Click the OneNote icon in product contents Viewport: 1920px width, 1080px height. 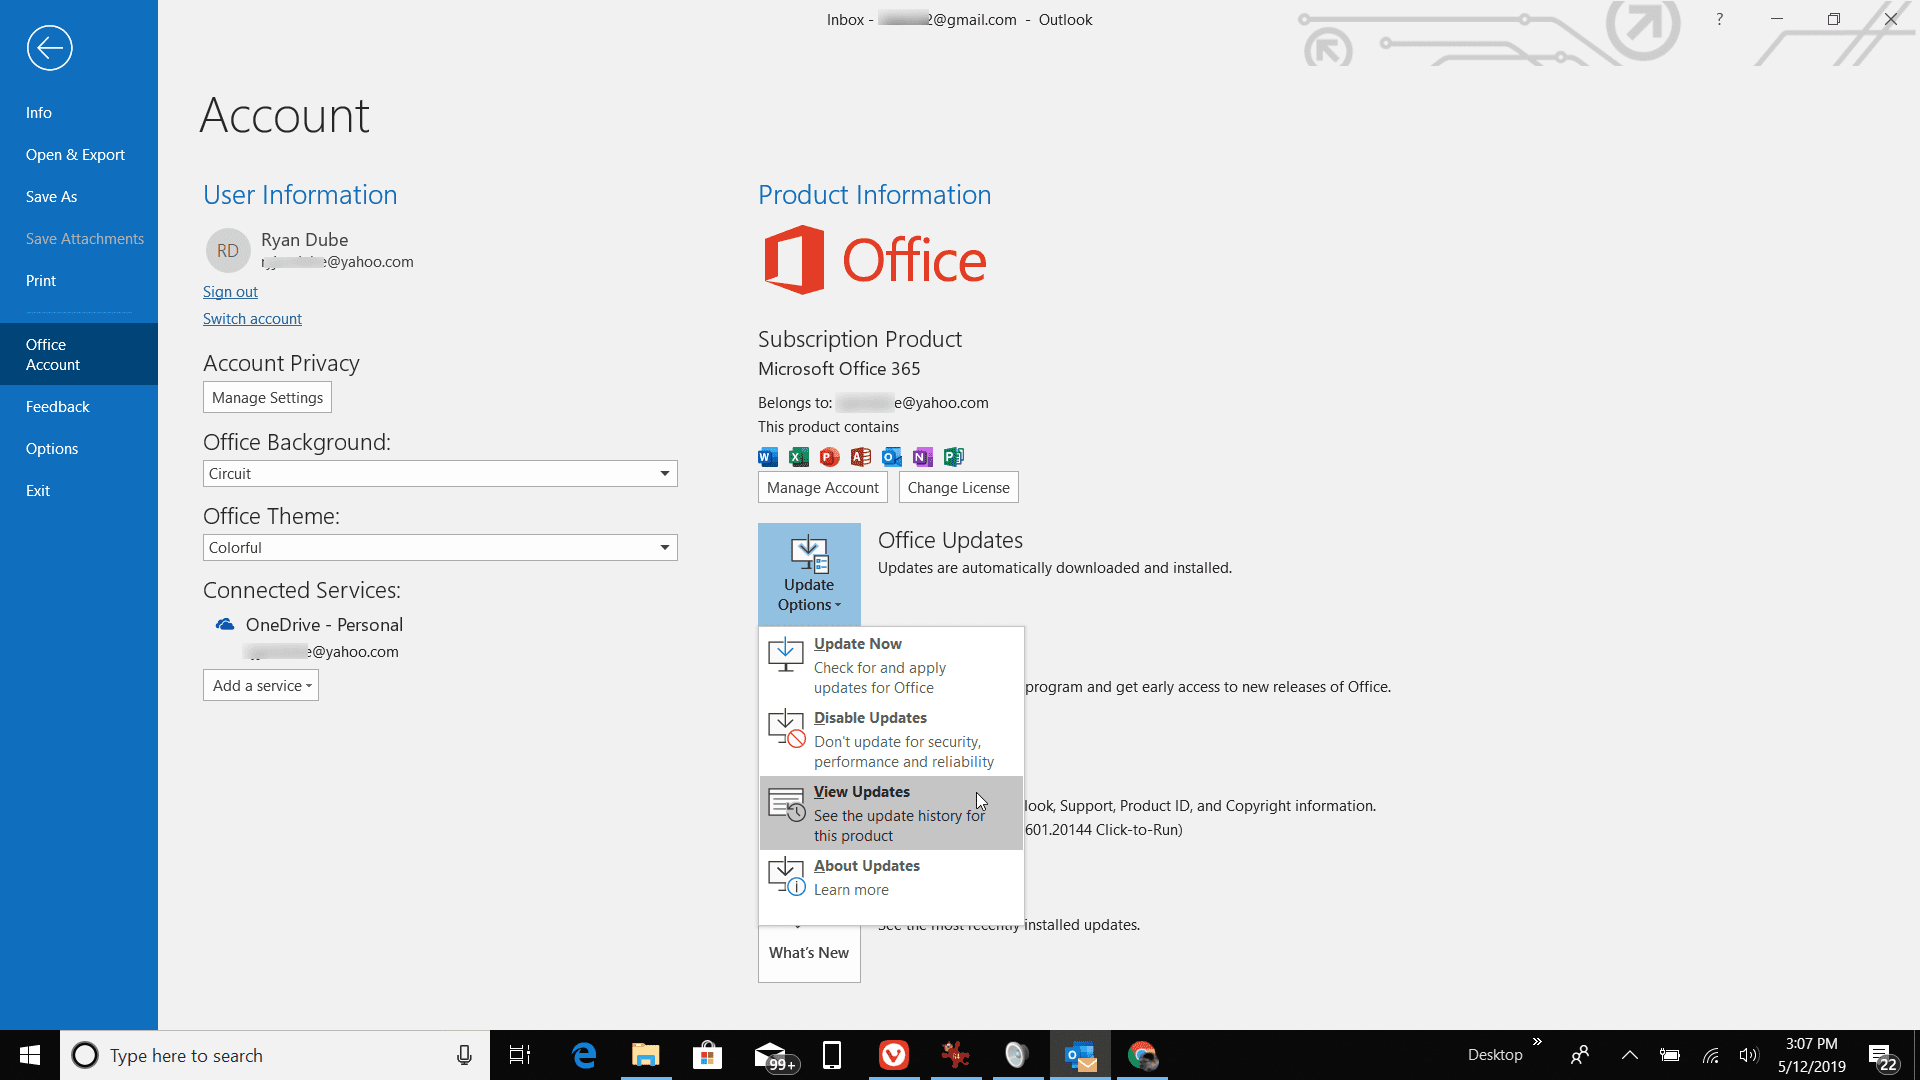[923, 456]
